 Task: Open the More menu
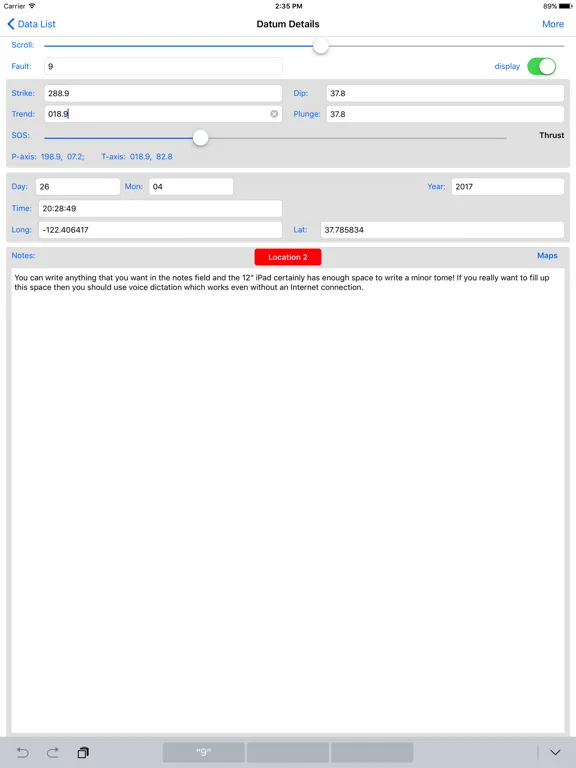point(552,24)
